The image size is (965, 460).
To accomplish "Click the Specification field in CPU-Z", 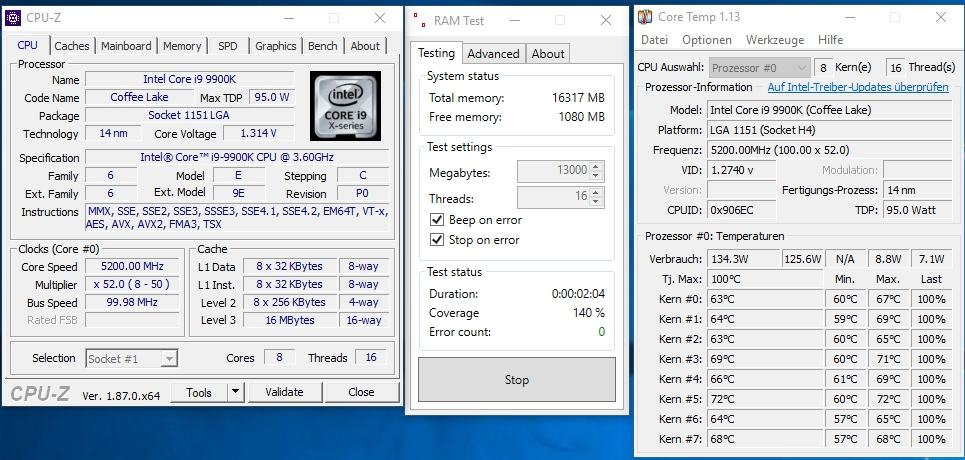I will point(237,157).
